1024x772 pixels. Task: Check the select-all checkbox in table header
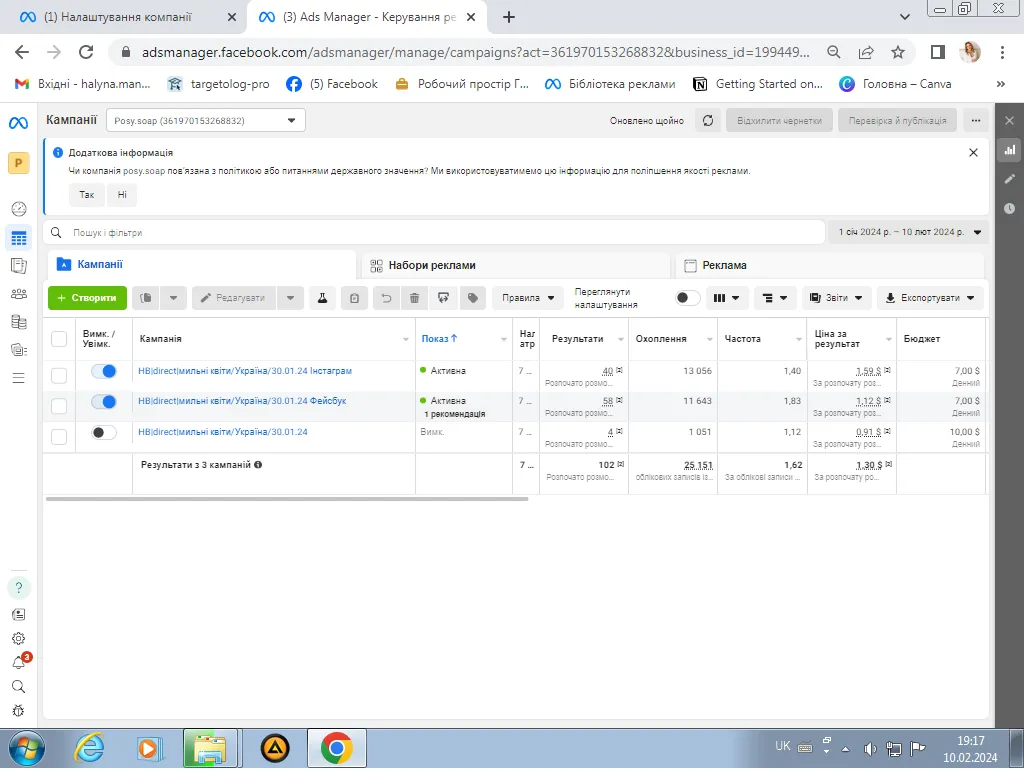(x=59, y=339)
